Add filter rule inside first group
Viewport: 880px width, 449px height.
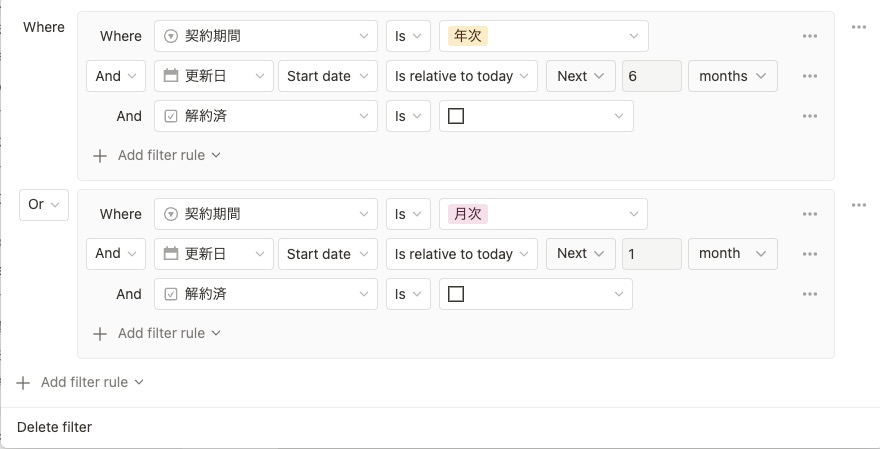[x=156, y=155]
